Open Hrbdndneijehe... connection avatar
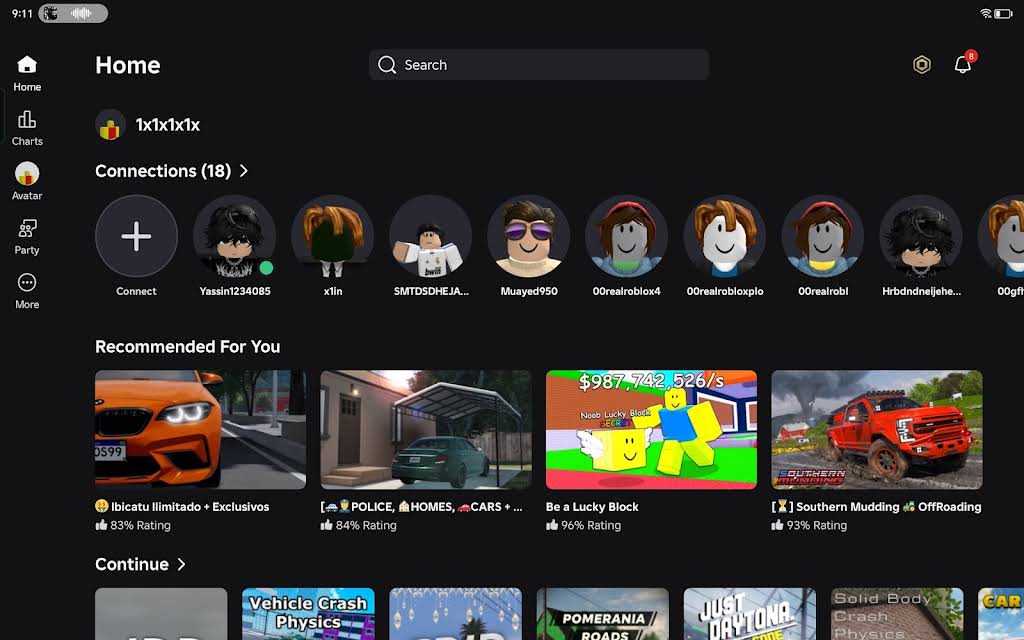1024x640 pixels. coord(921,236)
